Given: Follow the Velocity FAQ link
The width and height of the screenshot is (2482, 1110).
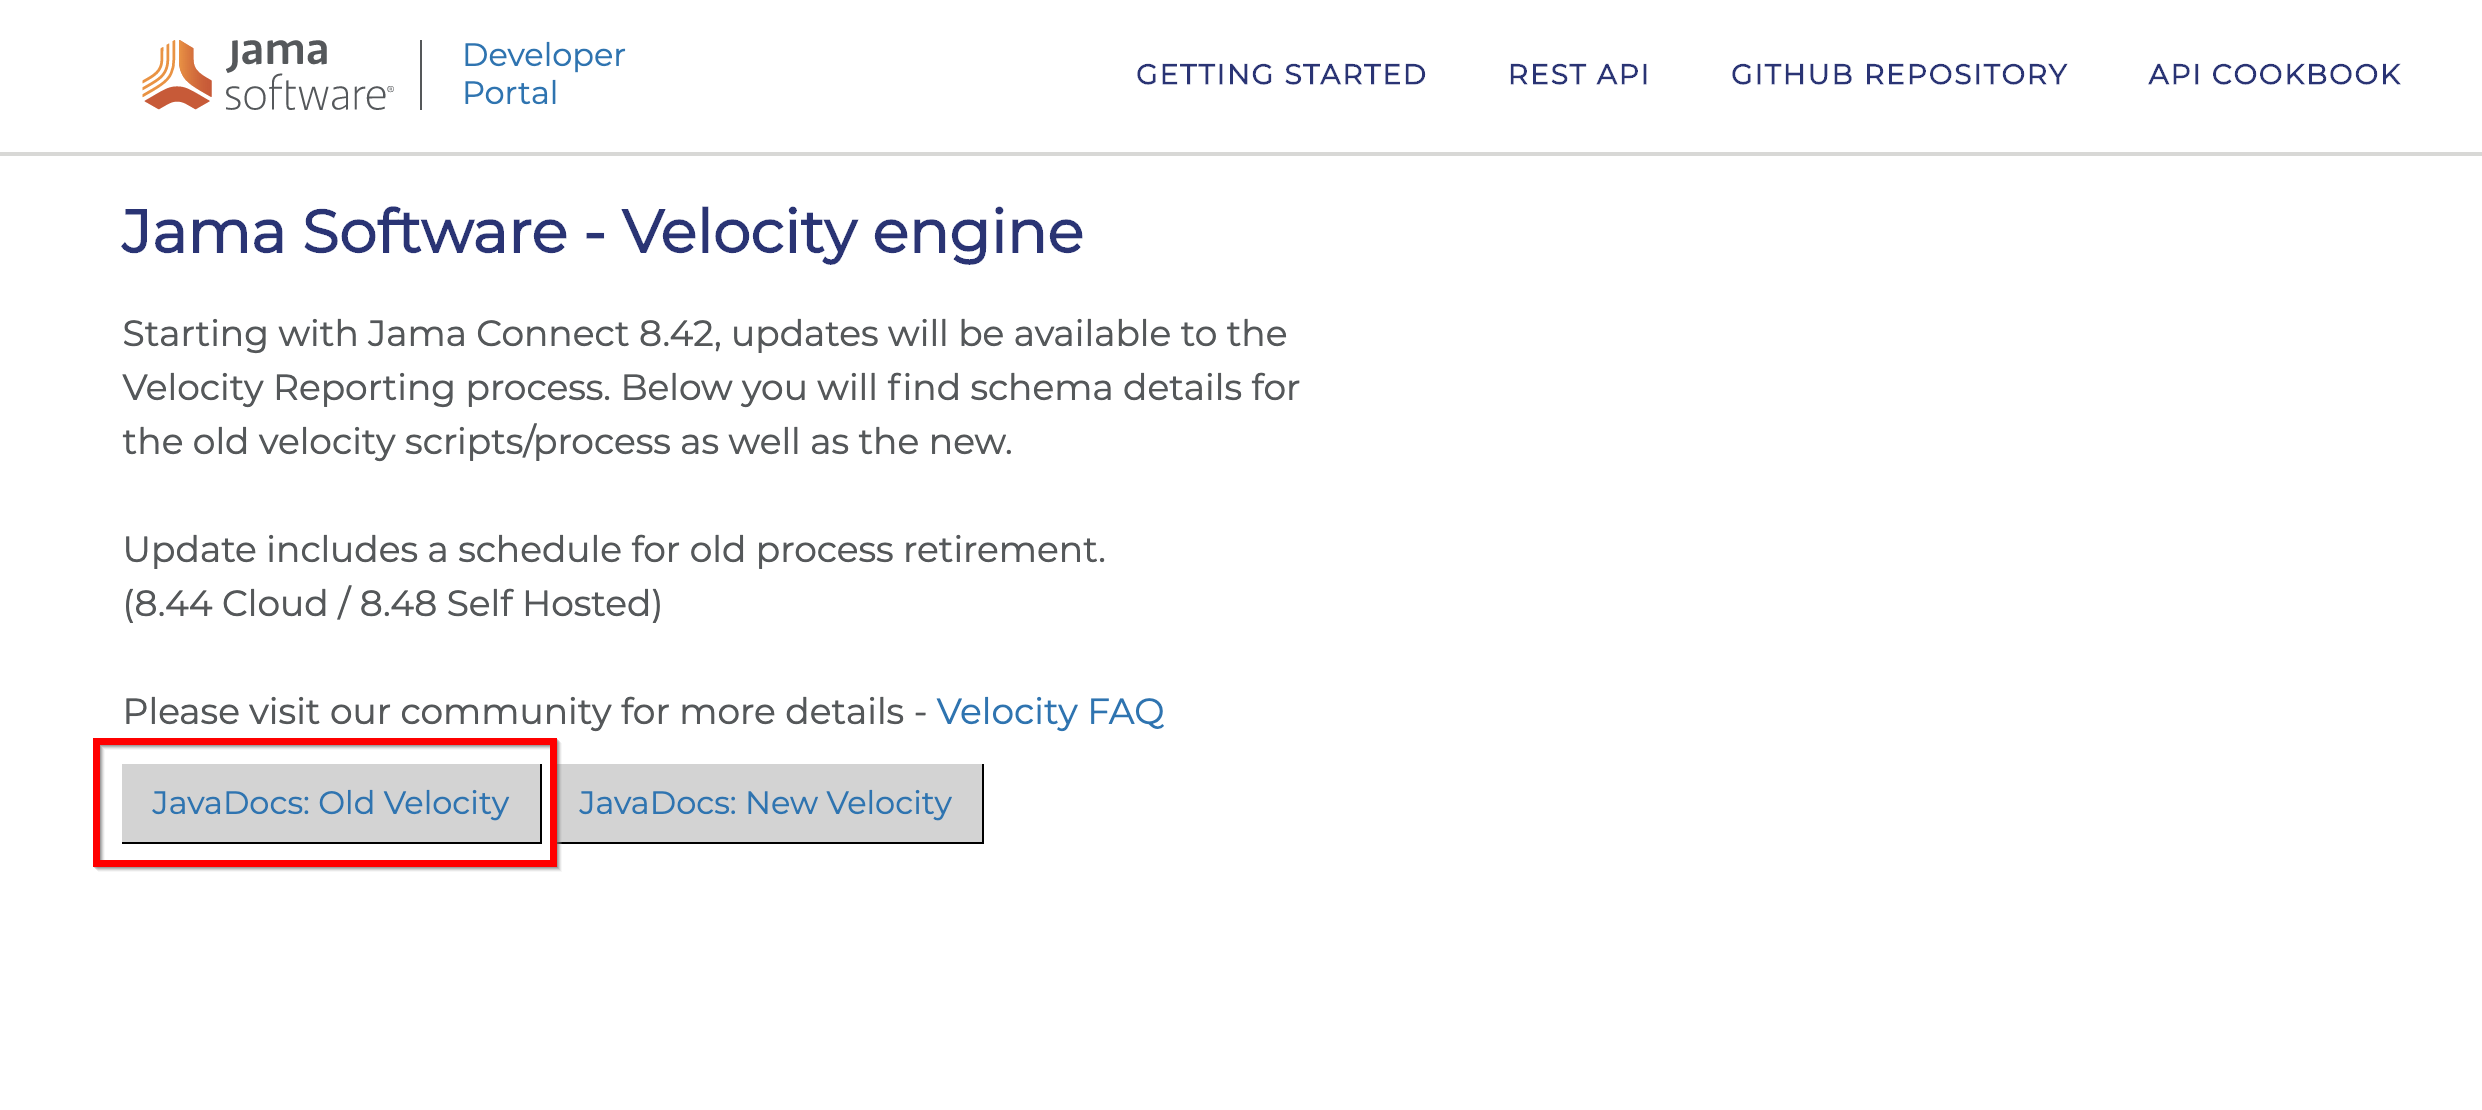Looking at the screenshot, I should (x=1050, y=712).
